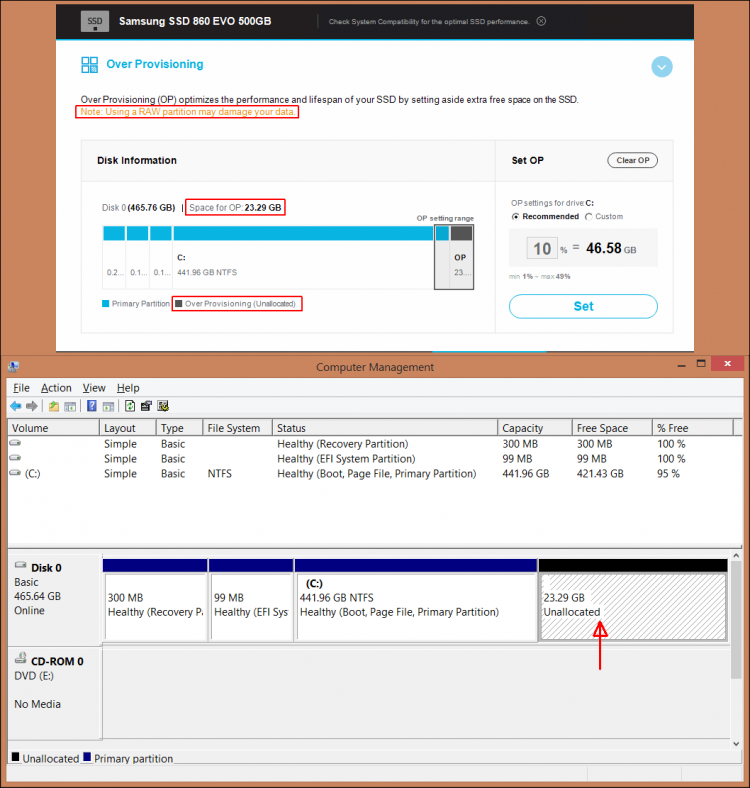Image resolution: width=750 pixels, height=788 pixels.
Task: Click the Up One Level folder icon
Action: click(x=54, y=406)
